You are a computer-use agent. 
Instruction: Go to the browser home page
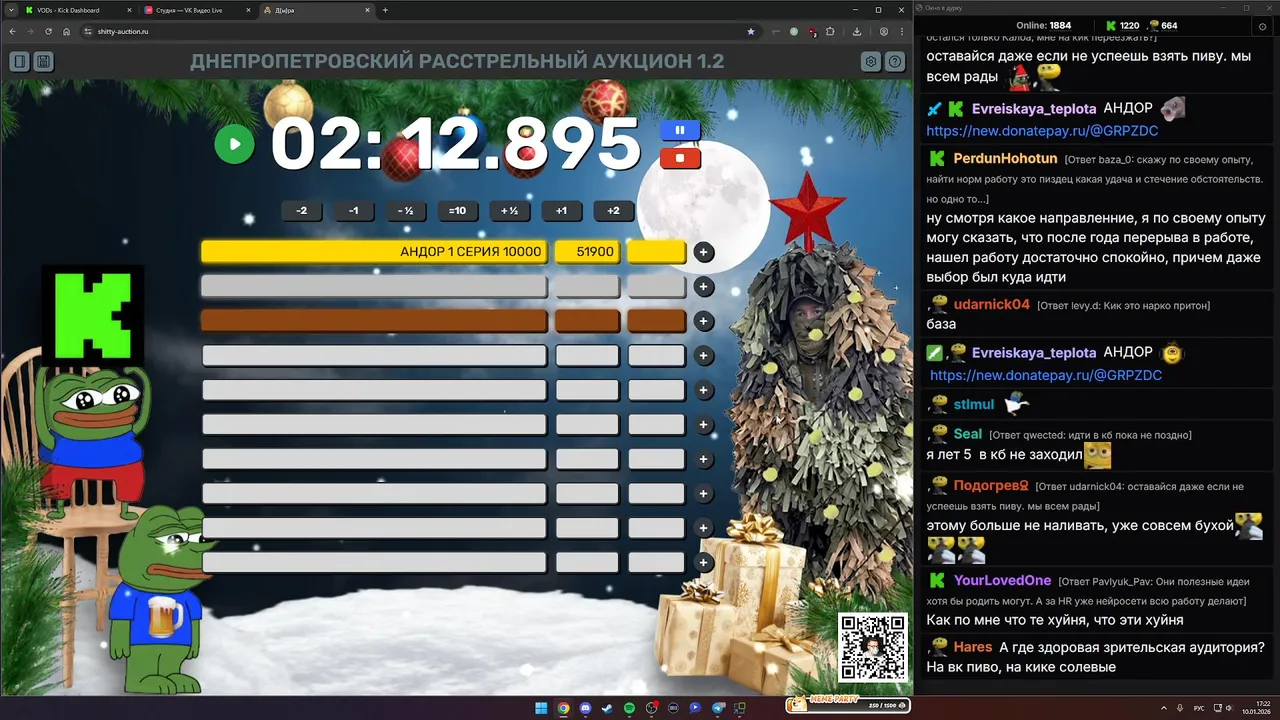(x=66, y=31)
